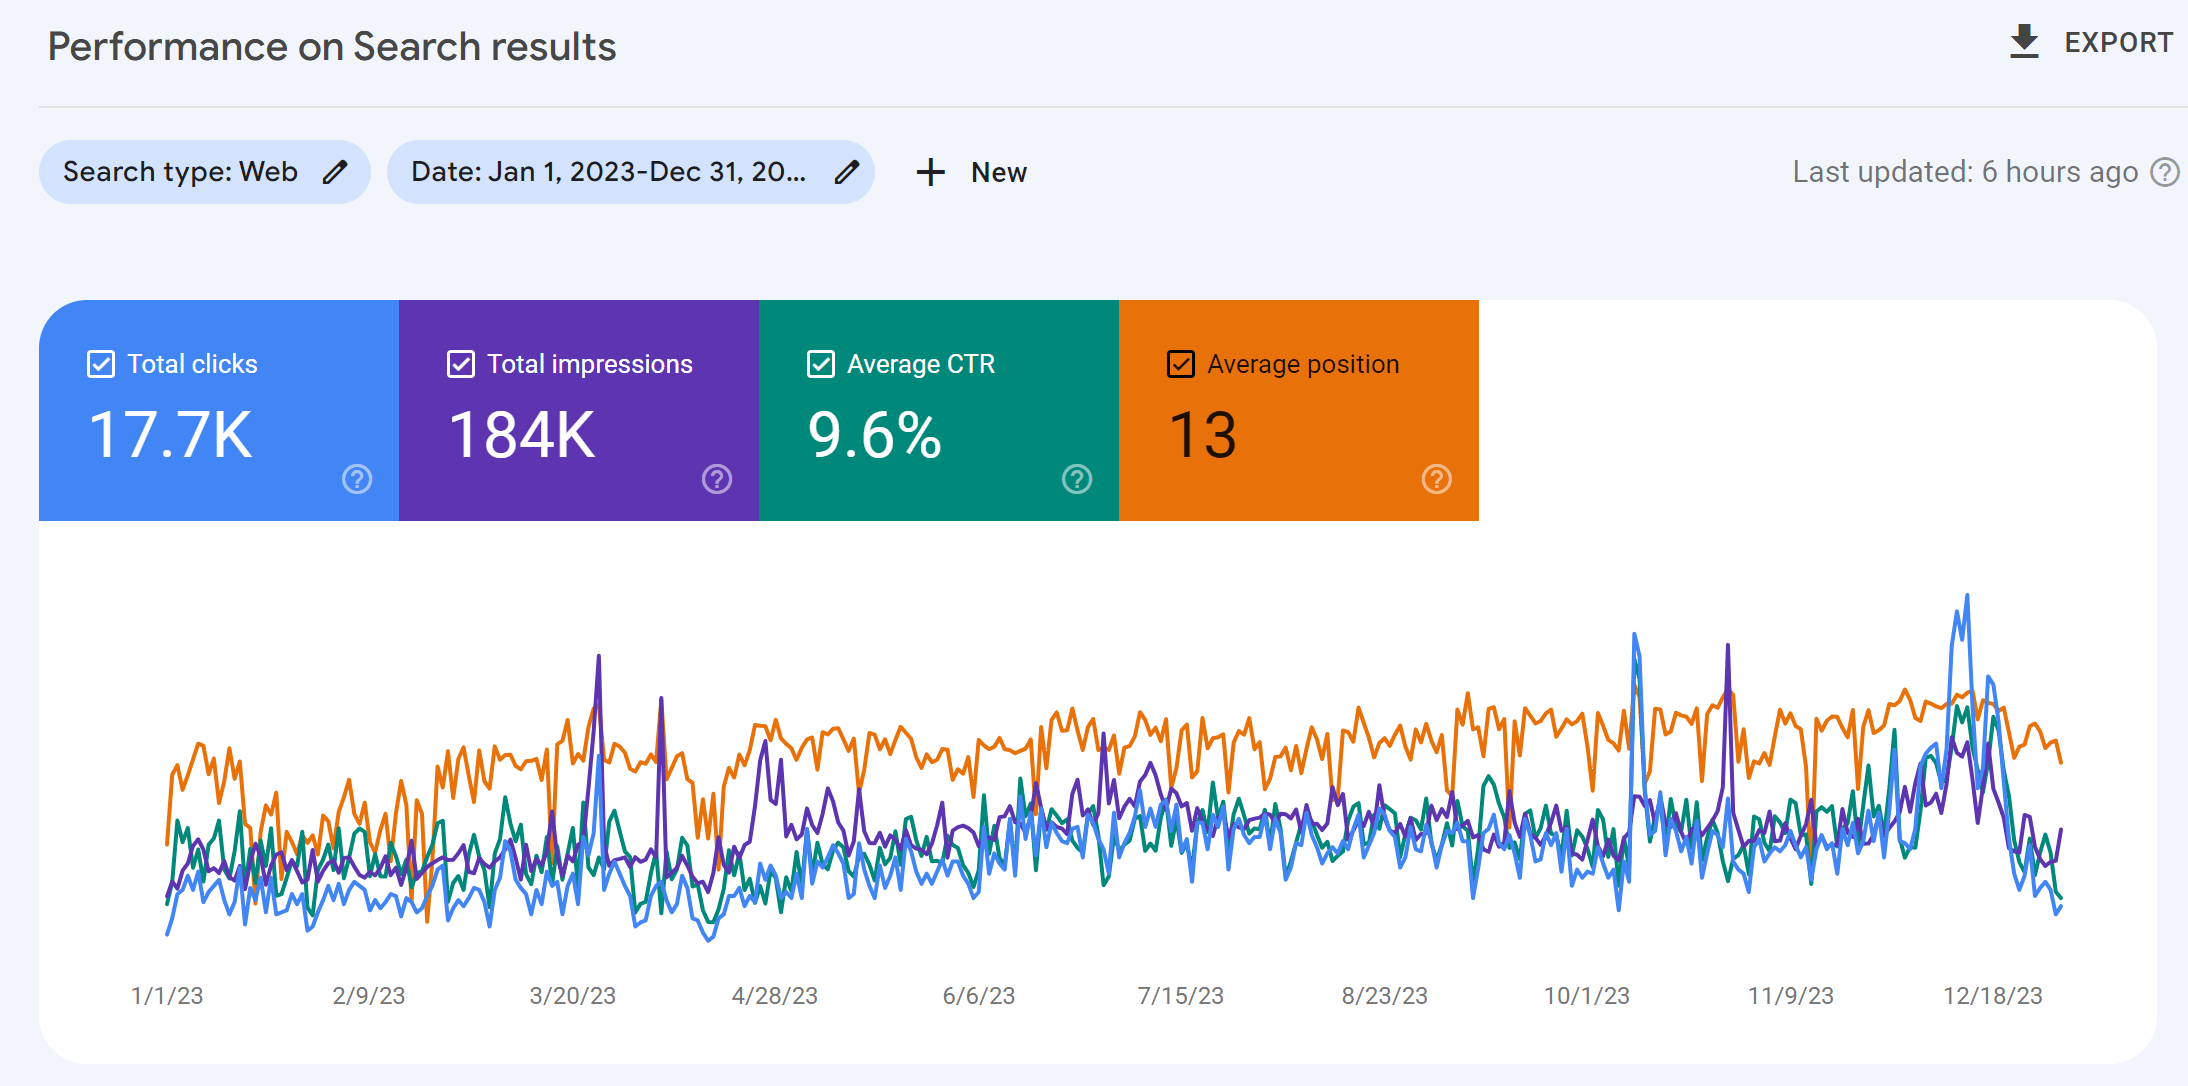Click the plus icon to add a filter
Image resolution: width=2188 pixels, height=1086 pixels.
click(930, 172)
